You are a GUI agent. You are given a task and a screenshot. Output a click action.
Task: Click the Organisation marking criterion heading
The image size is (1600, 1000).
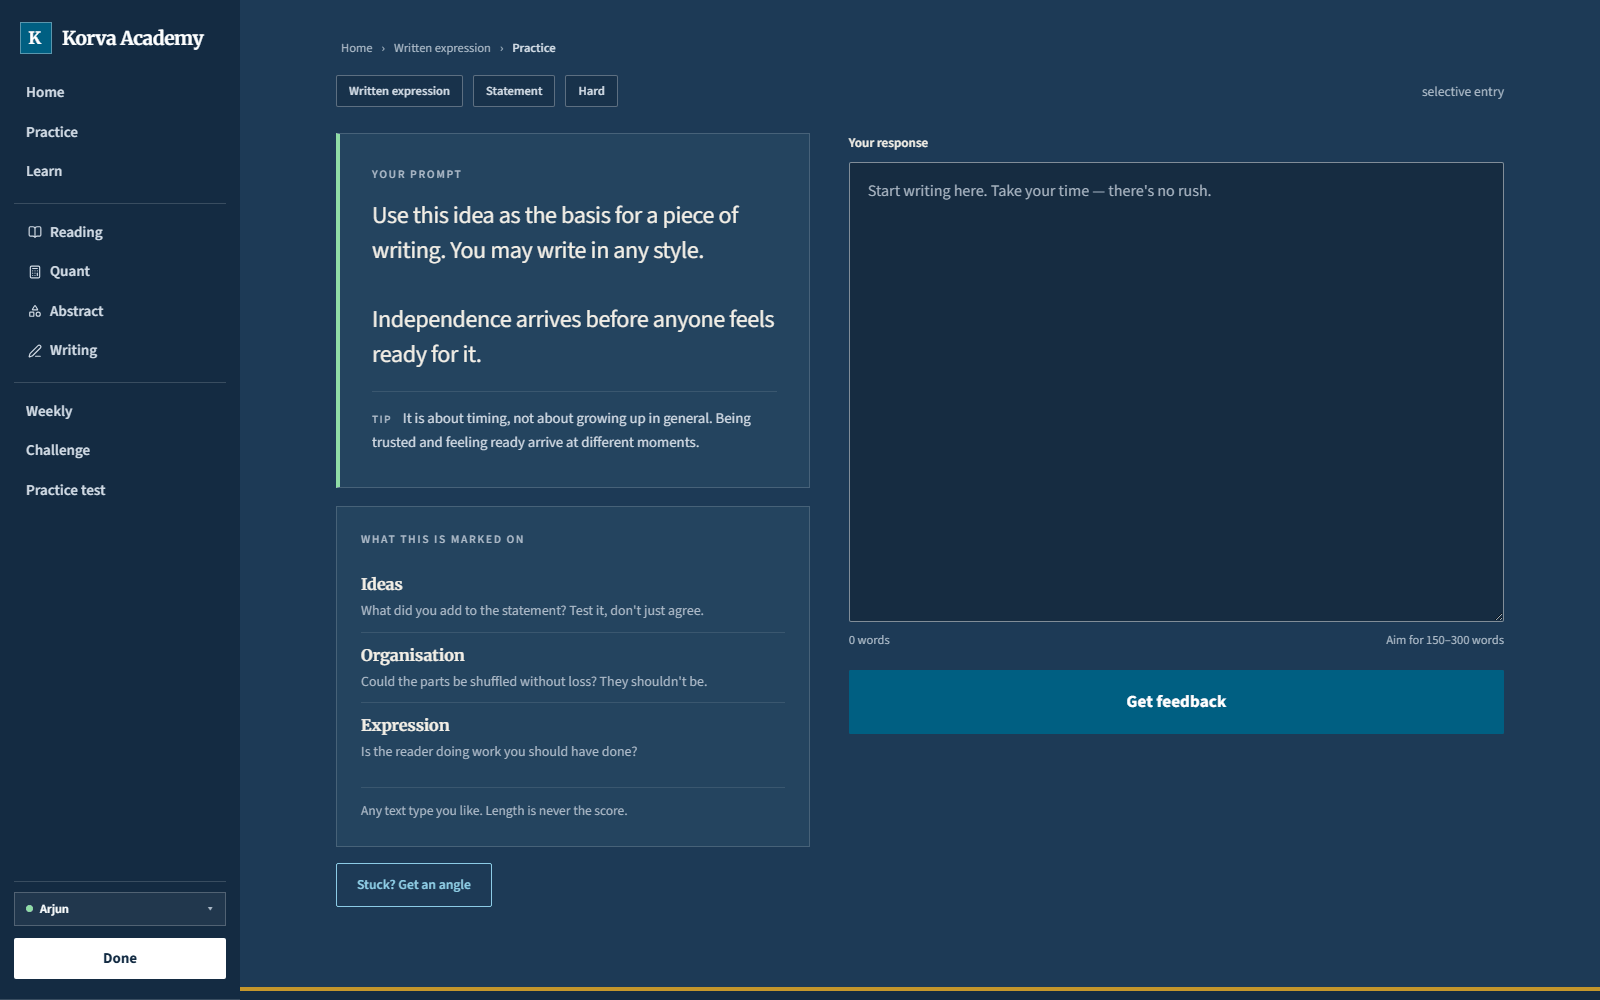tap(413, 655)
